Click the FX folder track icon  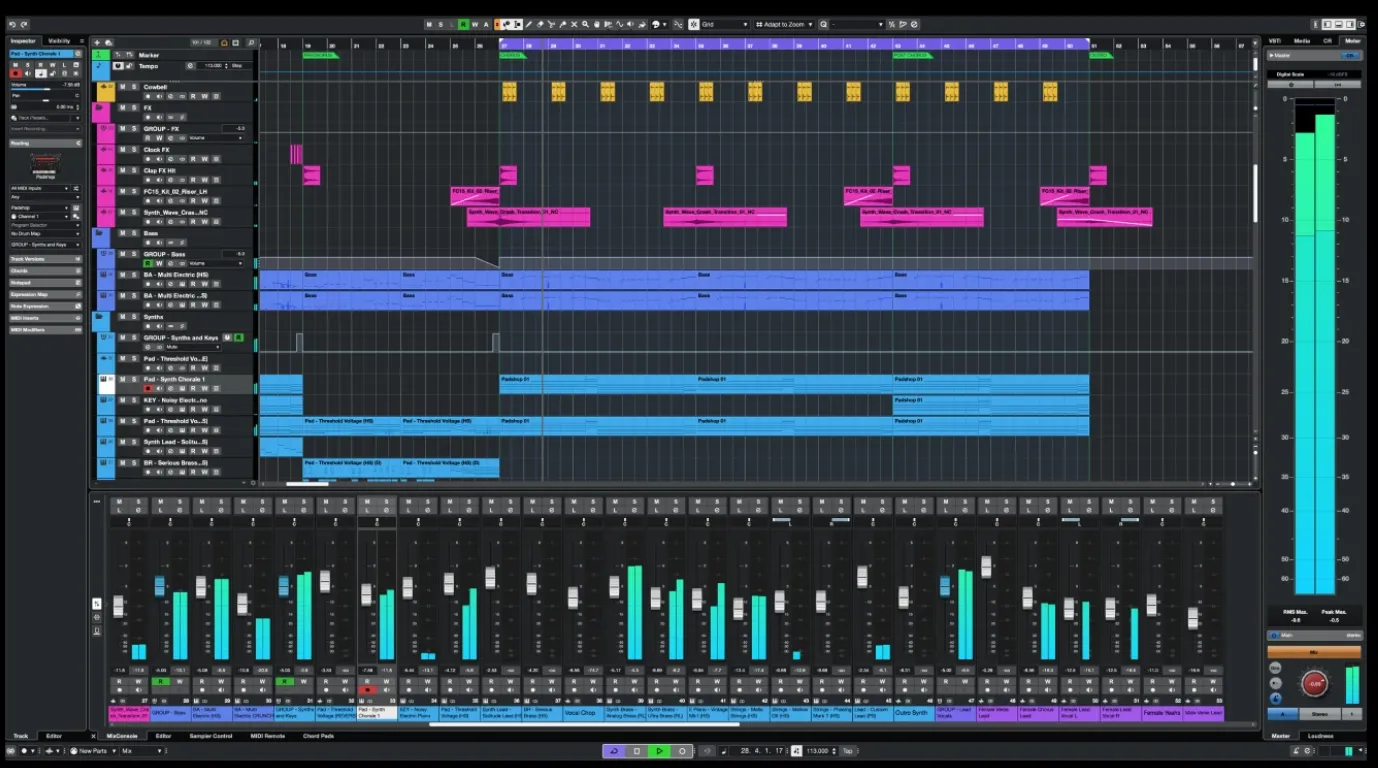pos(99,108)
